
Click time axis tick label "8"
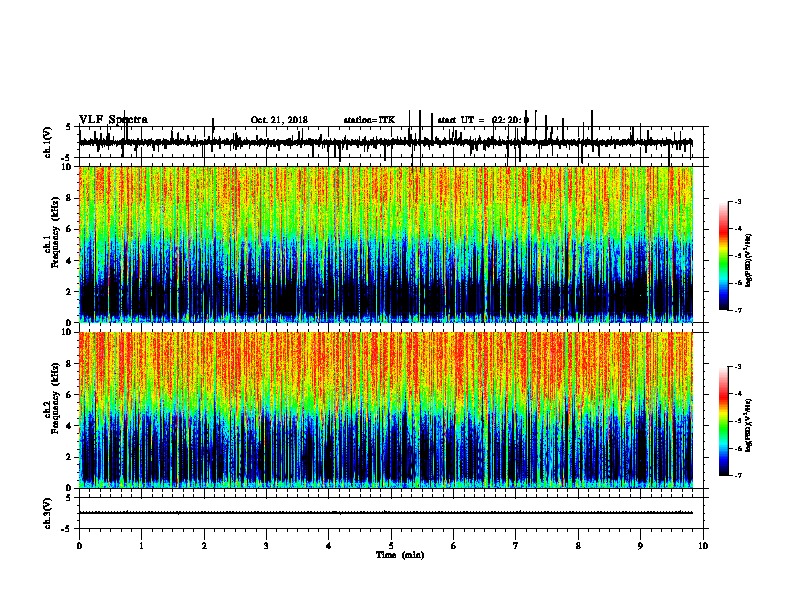pos(578,545)
